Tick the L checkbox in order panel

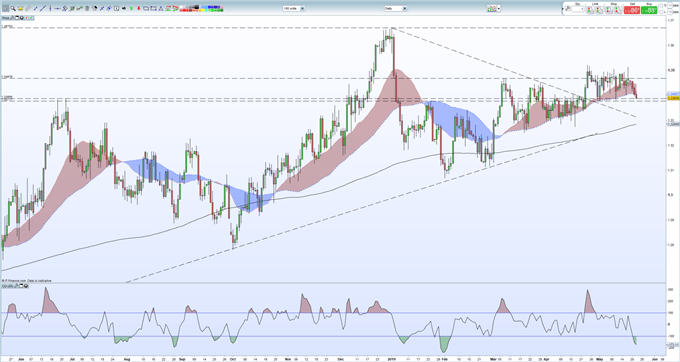[661, 12]
